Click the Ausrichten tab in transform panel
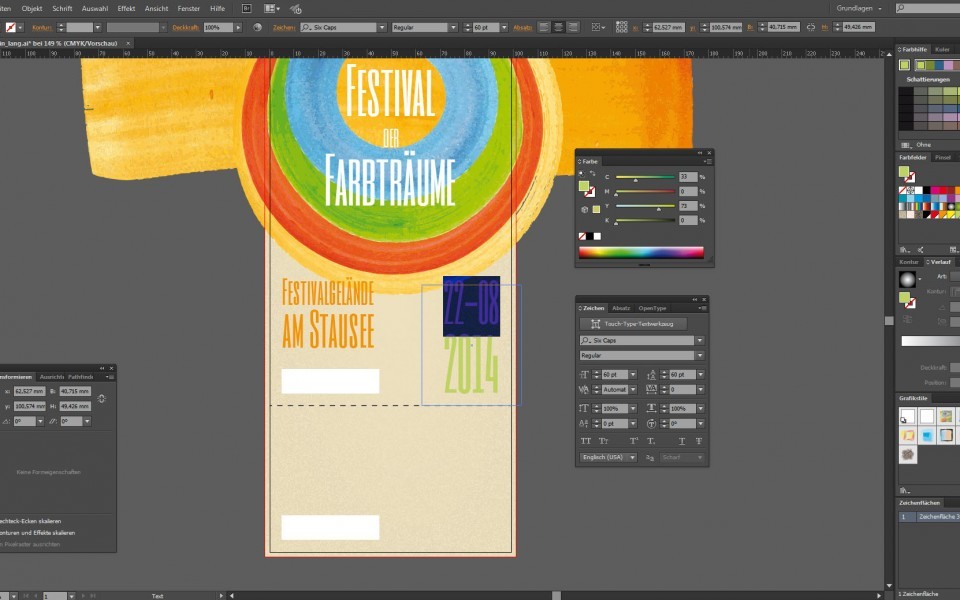The height and width of the screenshot is (600, 960). pos(51,377)
